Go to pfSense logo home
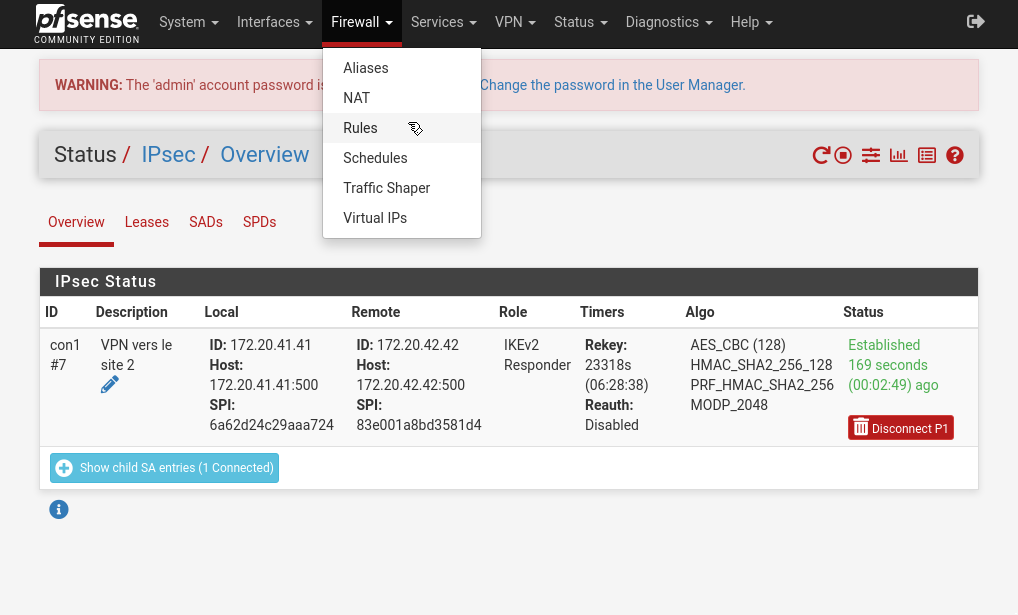The width and height of the screenshot is (1018, 615). point(87,24)
